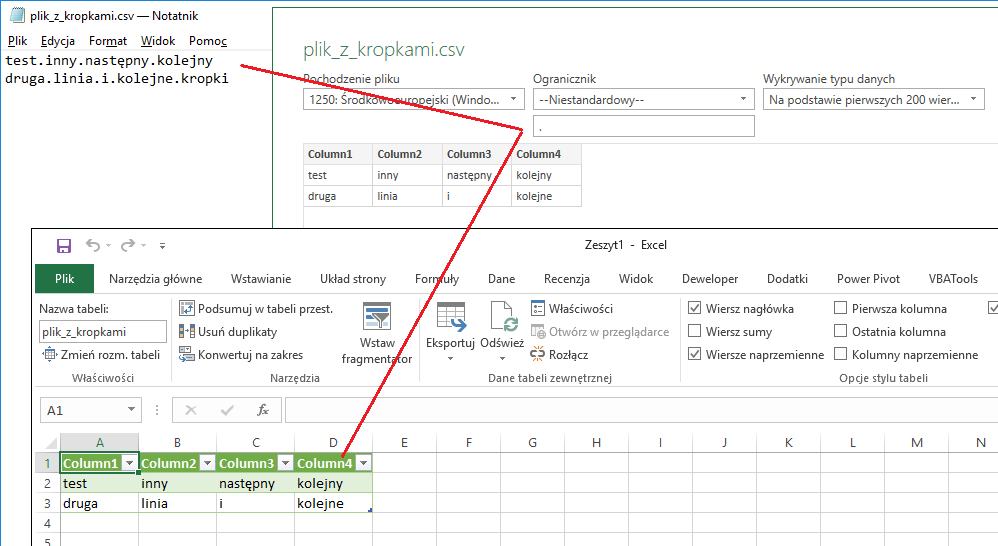
Task: Expand Eksportuj dropdown arrow
Action: tap(451, 359)
